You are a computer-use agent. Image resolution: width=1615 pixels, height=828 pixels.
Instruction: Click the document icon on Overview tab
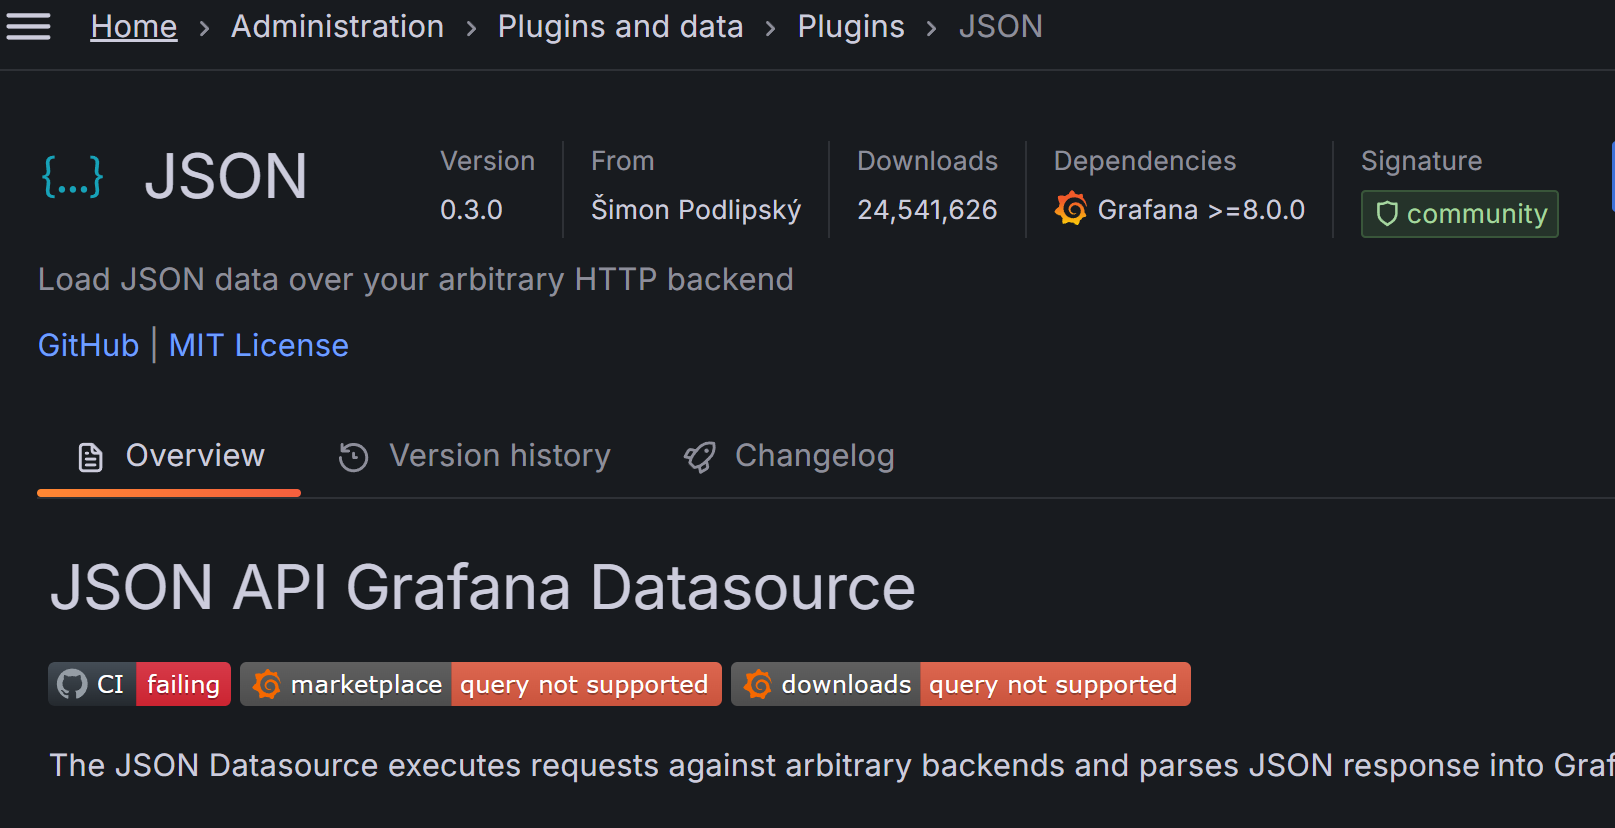[x=91, y=457]
